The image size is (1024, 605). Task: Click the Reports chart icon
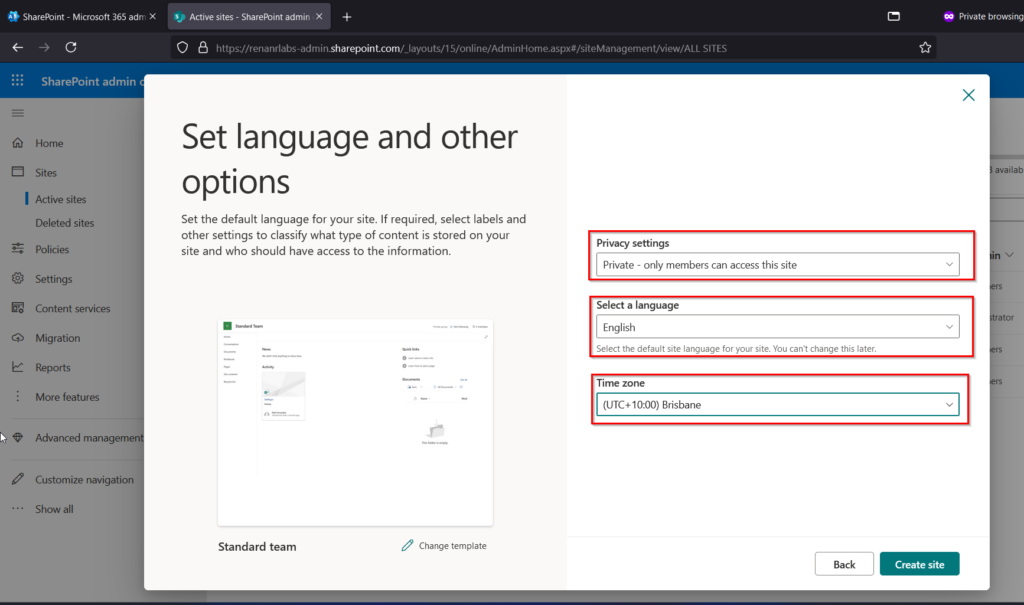pos(18,367)
